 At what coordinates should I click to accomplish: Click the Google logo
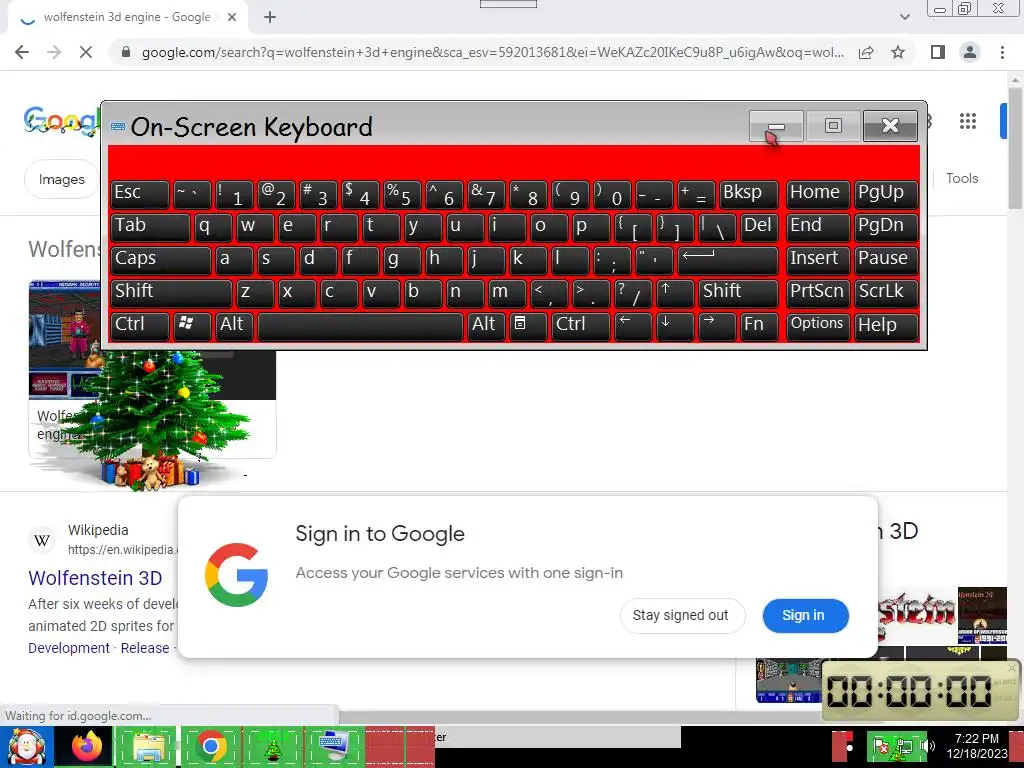pyautogui.click(x=61, y=122)
